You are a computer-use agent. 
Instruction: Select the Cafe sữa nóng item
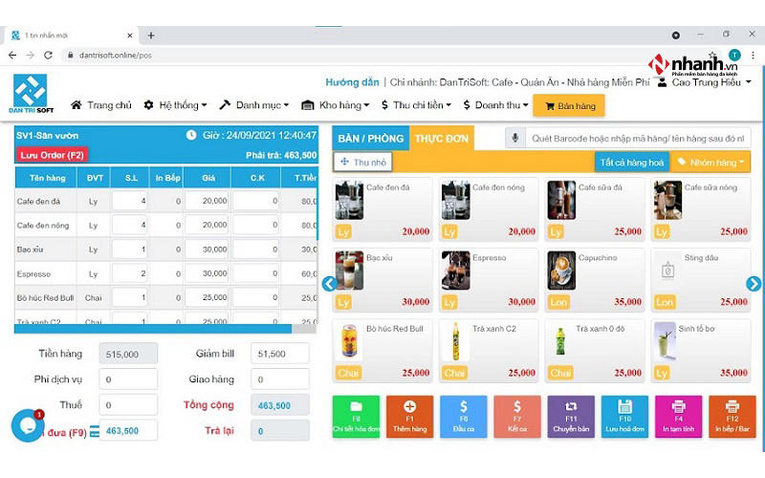click(x=701, y=209)
